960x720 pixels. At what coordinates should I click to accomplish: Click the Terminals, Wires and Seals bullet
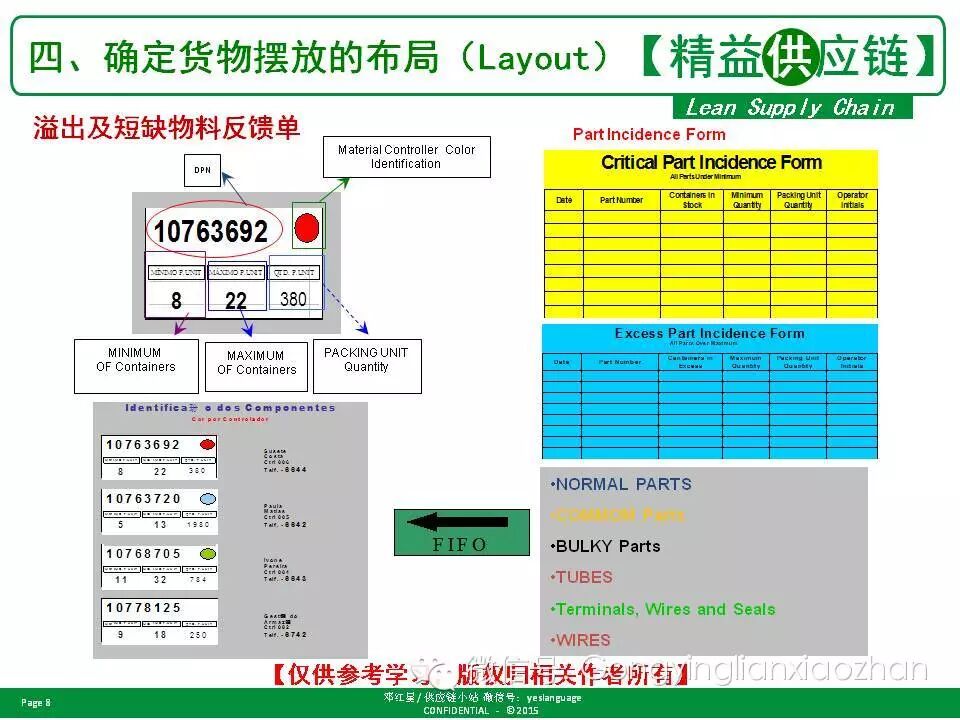[x=662, y=609]
